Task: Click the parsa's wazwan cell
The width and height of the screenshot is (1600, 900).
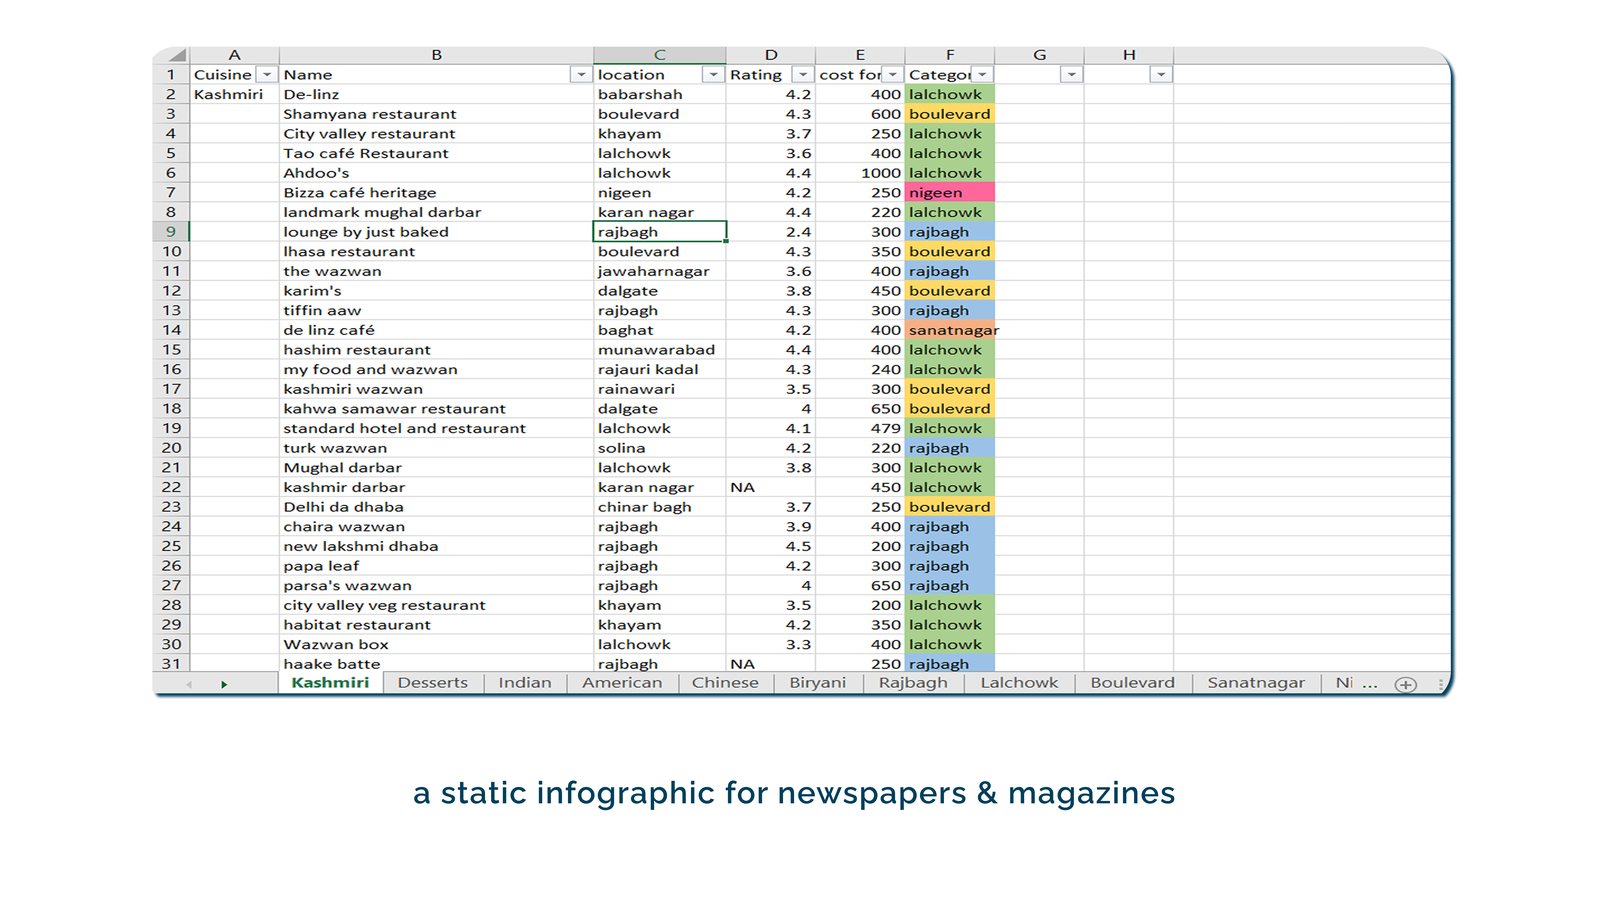Action: (436, 586)
